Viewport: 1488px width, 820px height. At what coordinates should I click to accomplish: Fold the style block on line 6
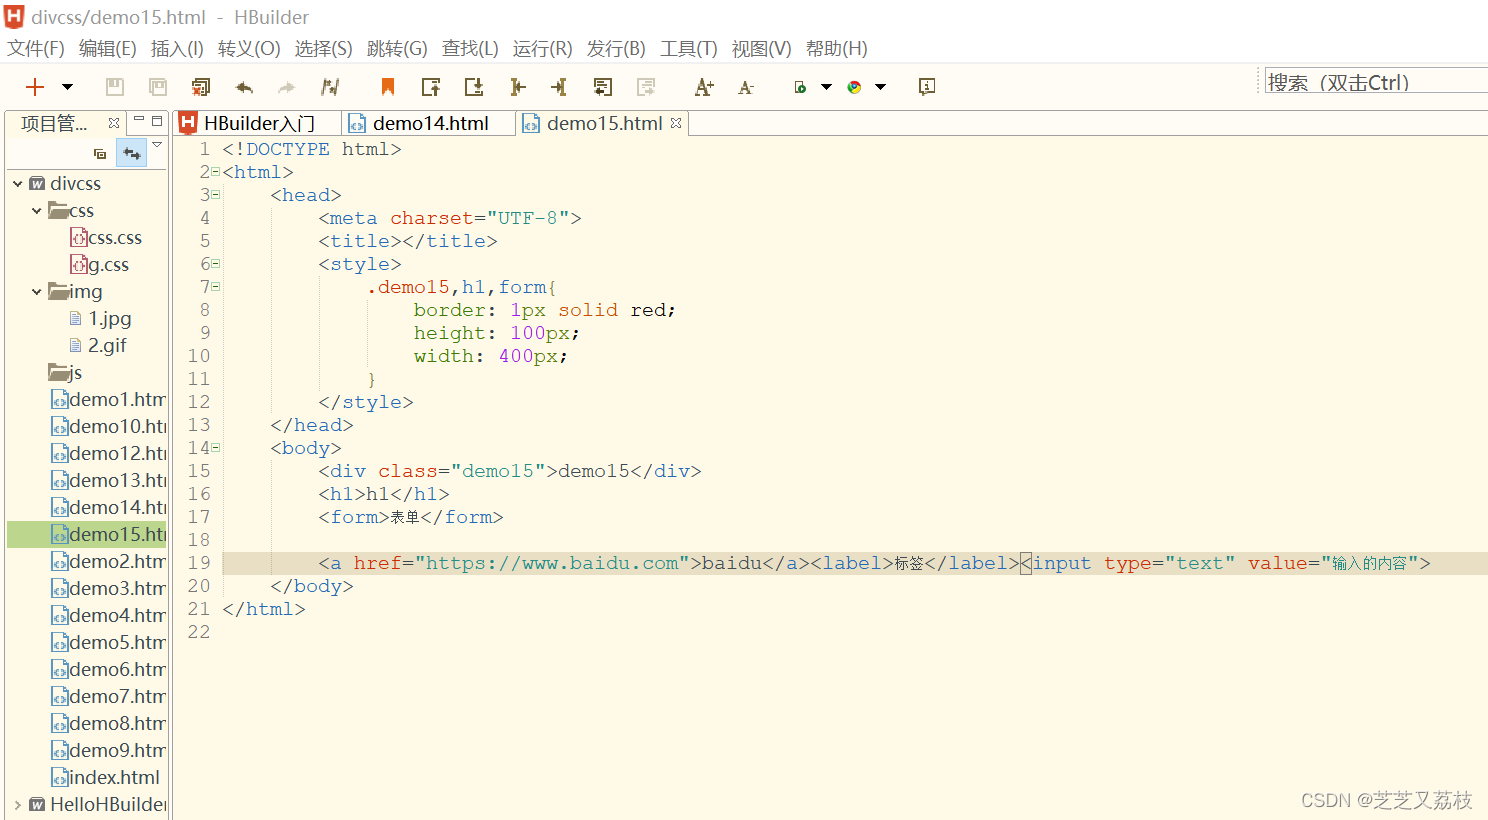point(215,264)
